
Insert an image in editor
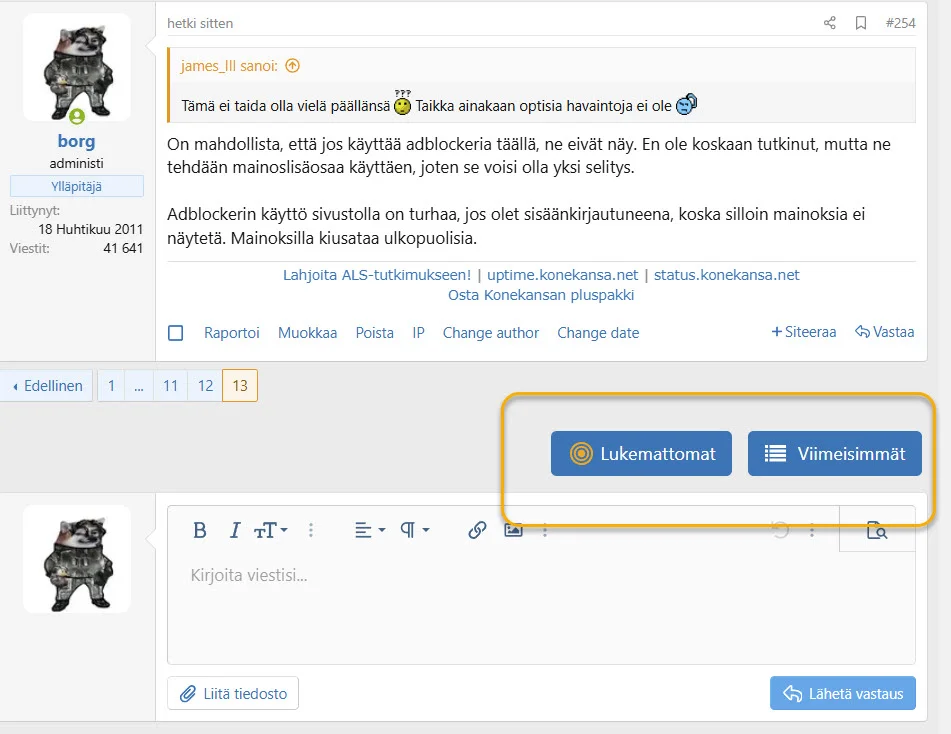tap(513, 530)
